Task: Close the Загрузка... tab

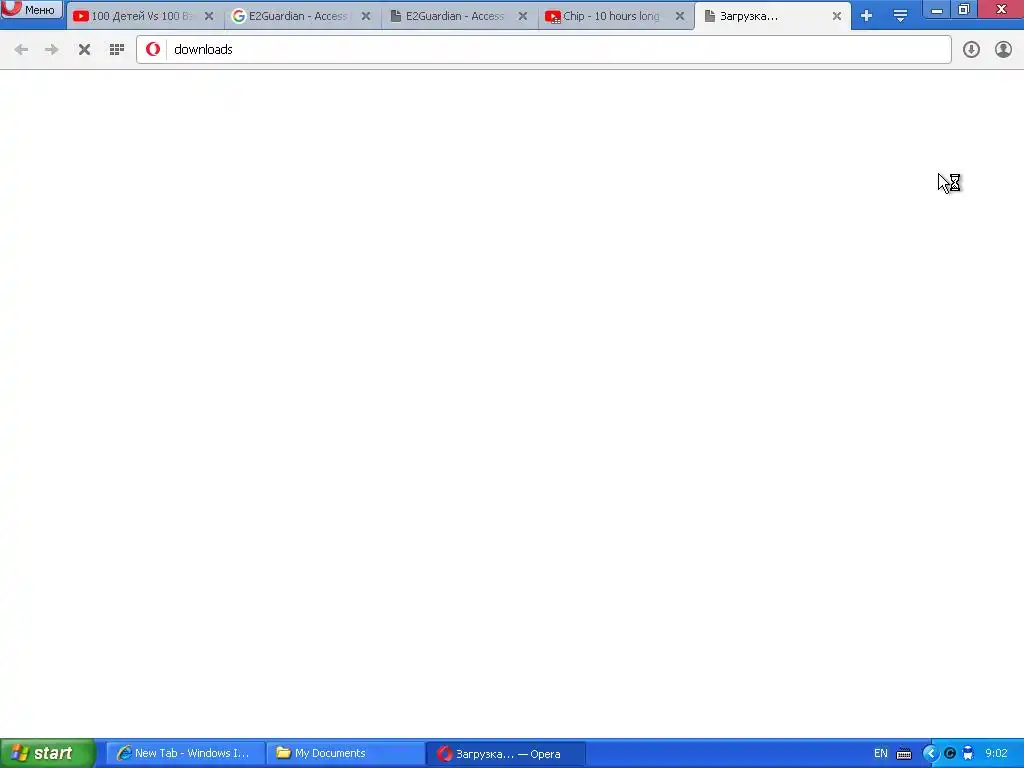Action: pyautogui.click(x=837, y=16)
